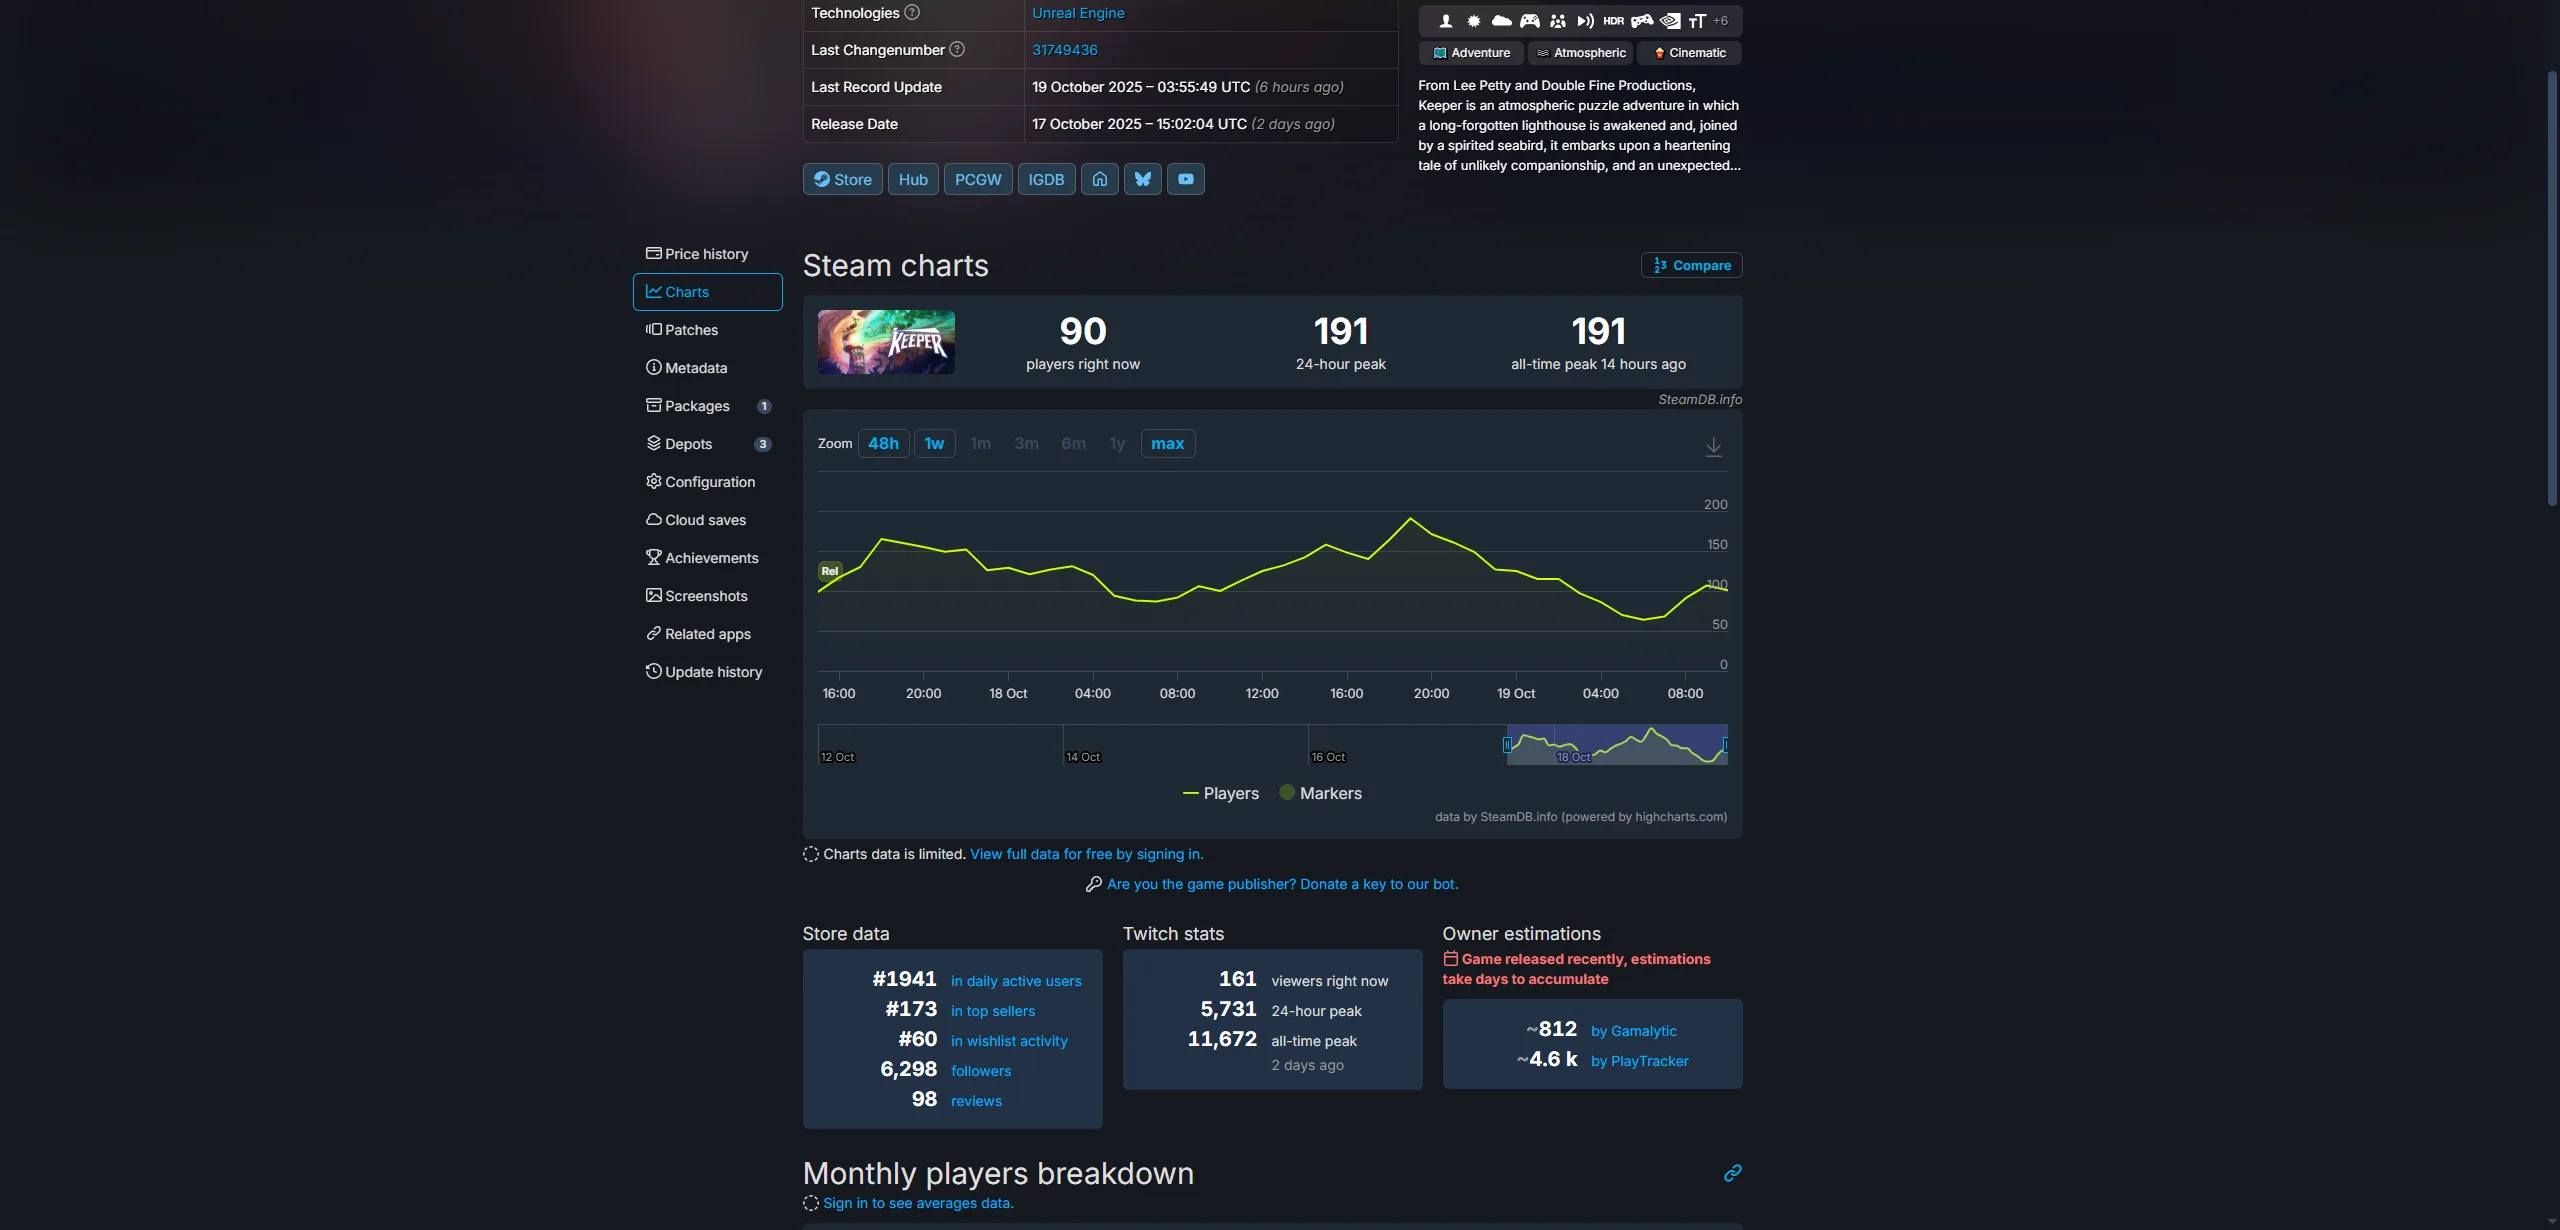Viewport: 2560px width, 1230px height.
Task: Open the game's homepage via house icon
Action: pyautogui.click(x=1099, y=179)
